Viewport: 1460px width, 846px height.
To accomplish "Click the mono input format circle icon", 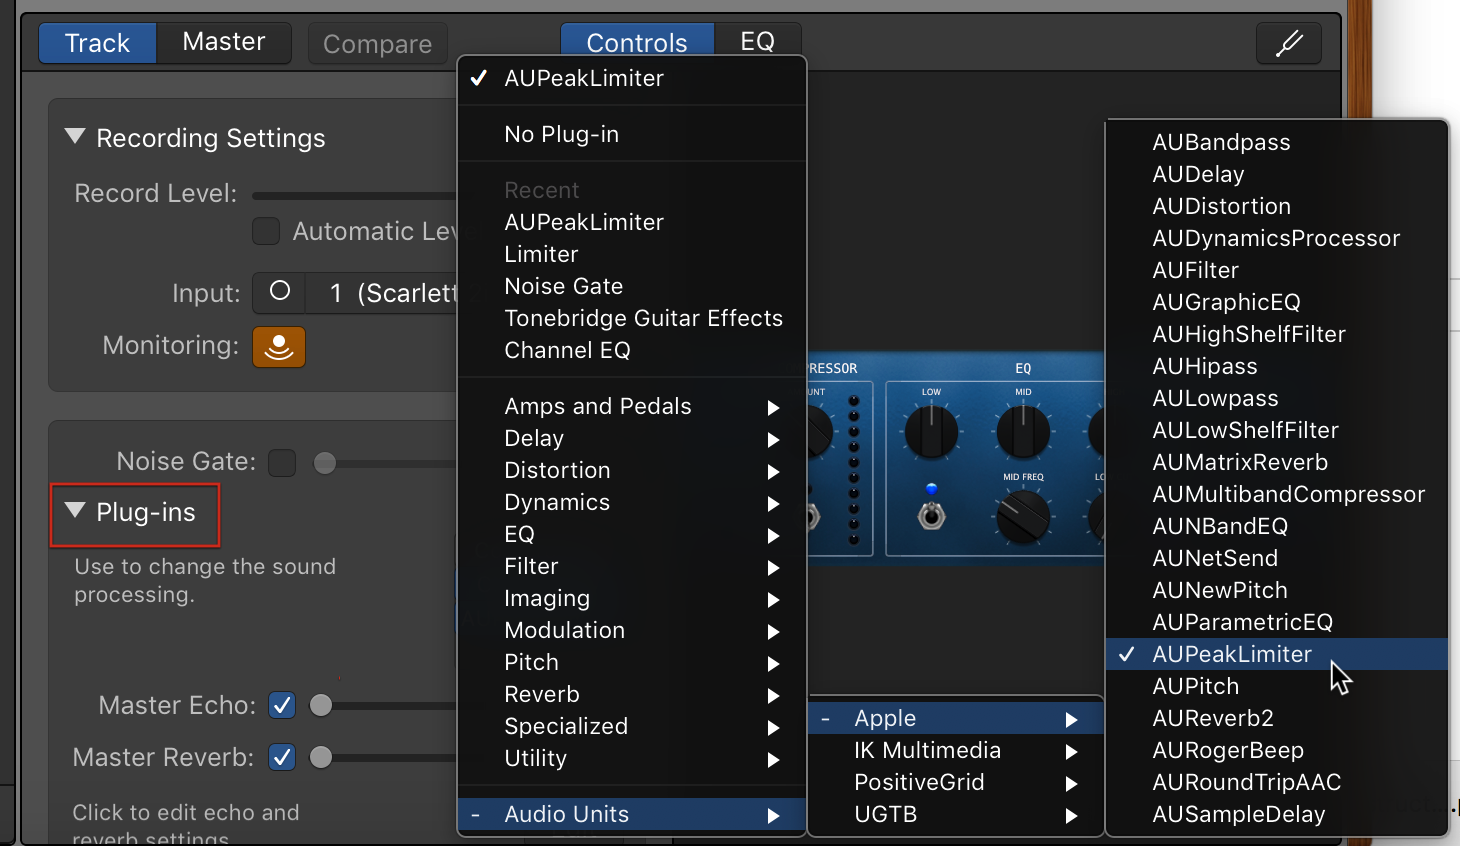I will click(280, 292).
